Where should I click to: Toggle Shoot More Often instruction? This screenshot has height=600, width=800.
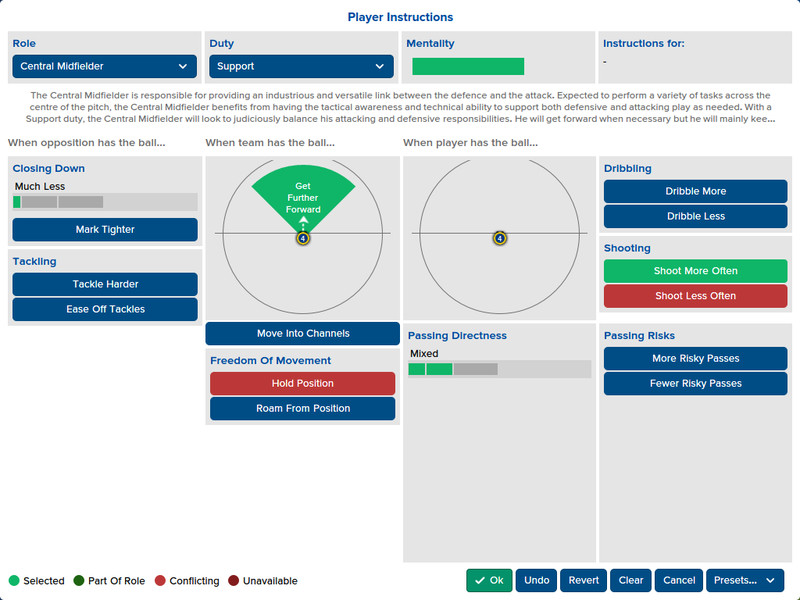(695, 271)
